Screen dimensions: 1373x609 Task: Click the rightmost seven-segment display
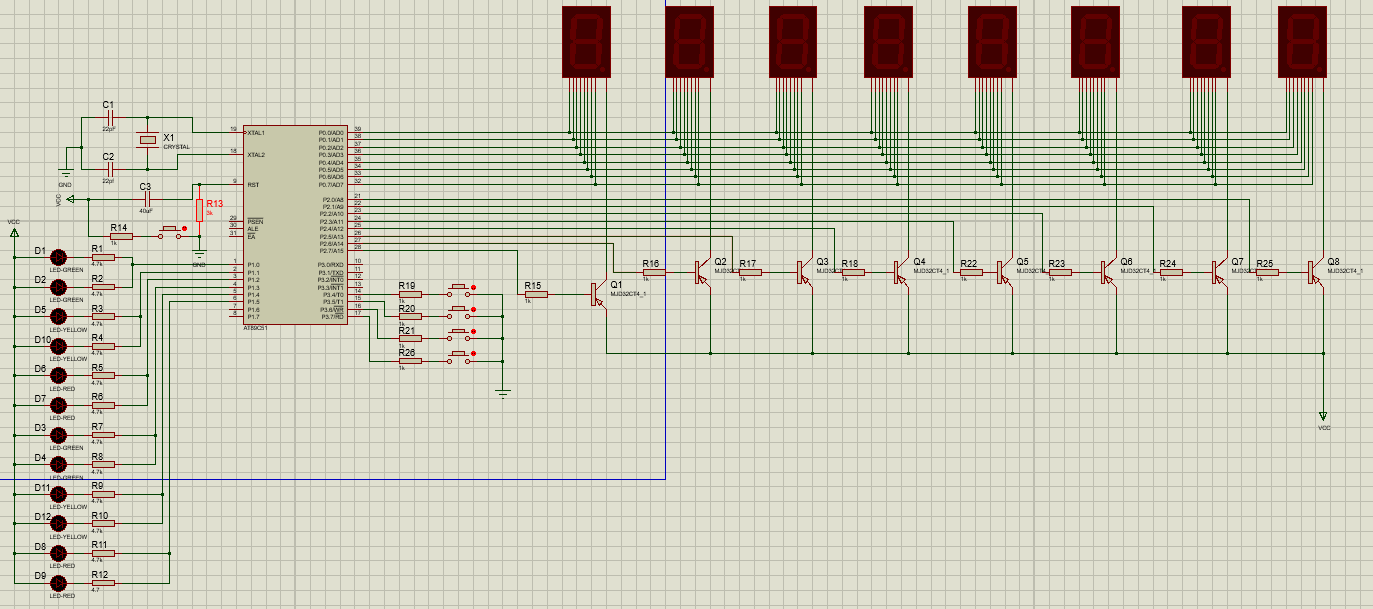point(1304,40)
